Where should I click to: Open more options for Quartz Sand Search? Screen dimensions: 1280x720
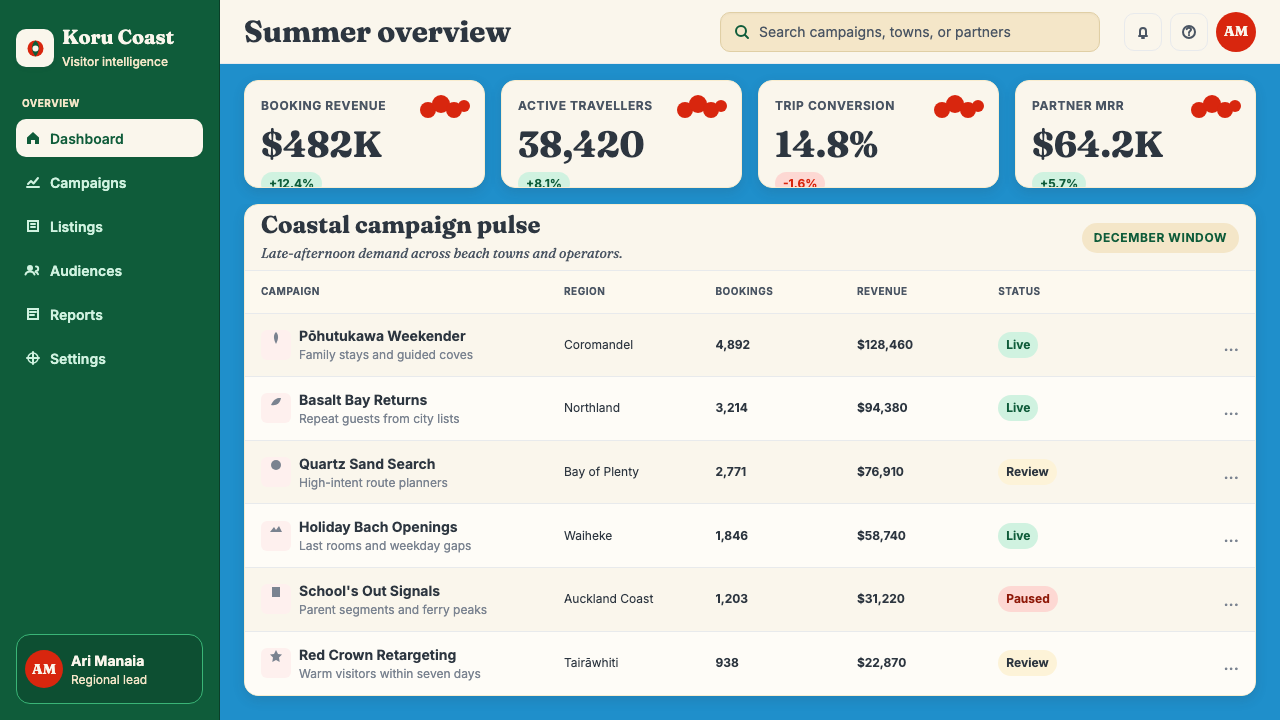[x=1231, y=477]
